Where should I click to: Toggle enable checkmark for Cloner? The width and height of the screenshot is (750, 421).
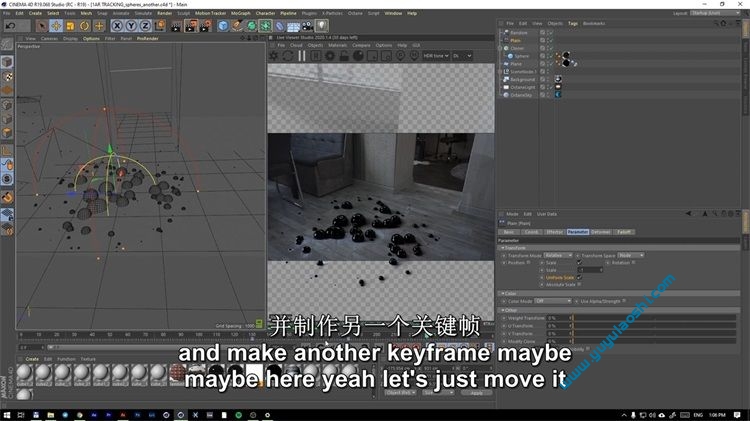[x=550, y=48]
